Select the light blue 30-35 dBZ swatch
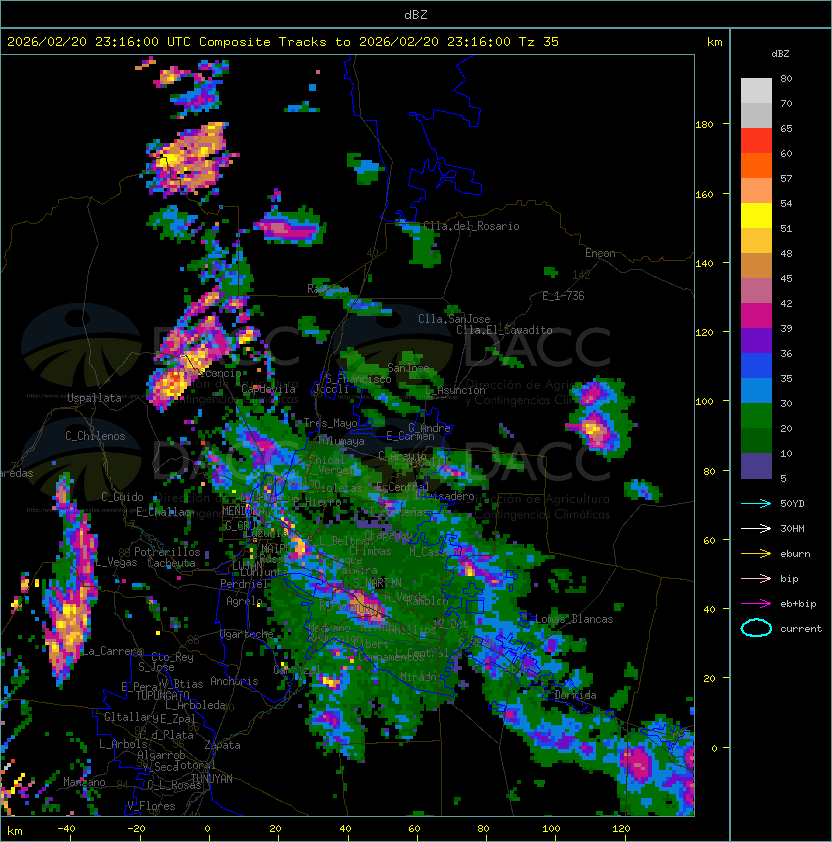This screenshot has width=832, height=842. pos(756,391)
